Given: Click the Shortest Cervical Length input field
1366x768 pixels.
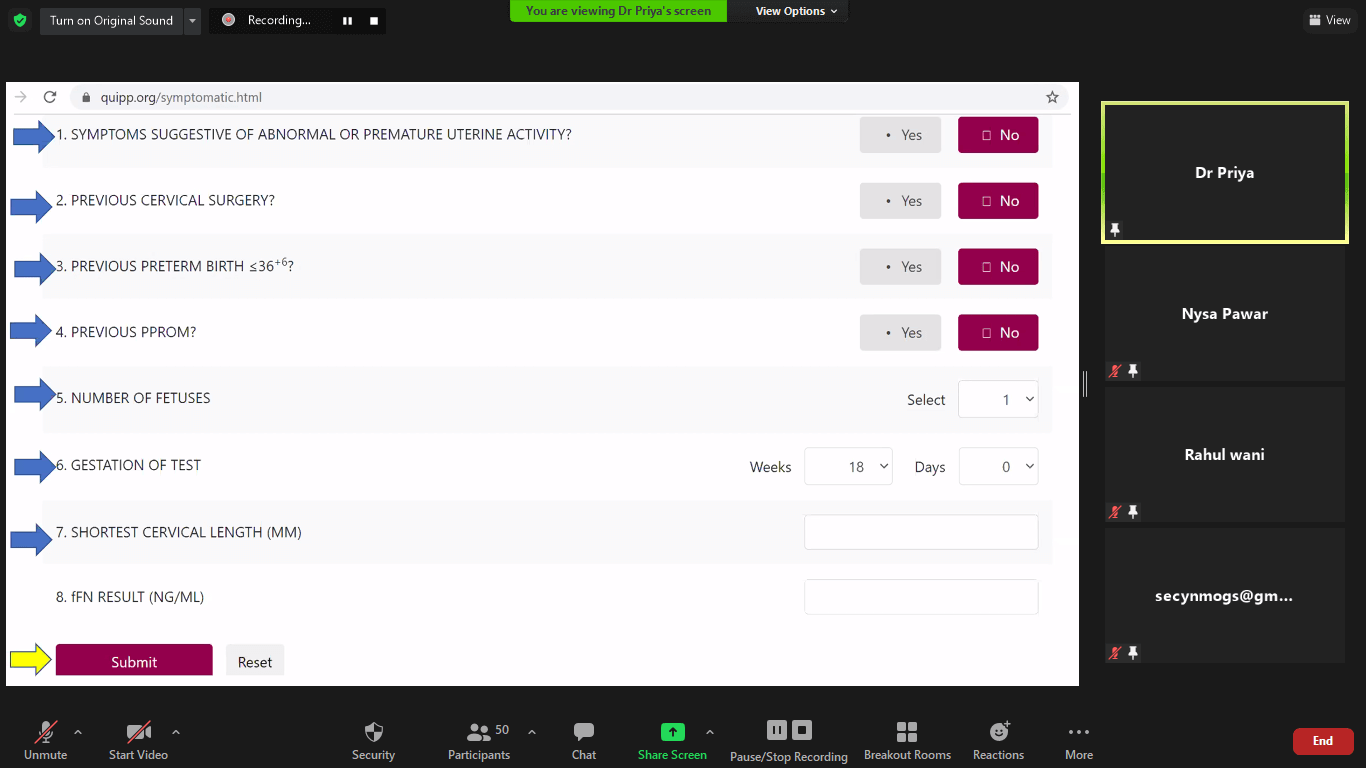Looking at the screenshot, I should click(921, 532).
